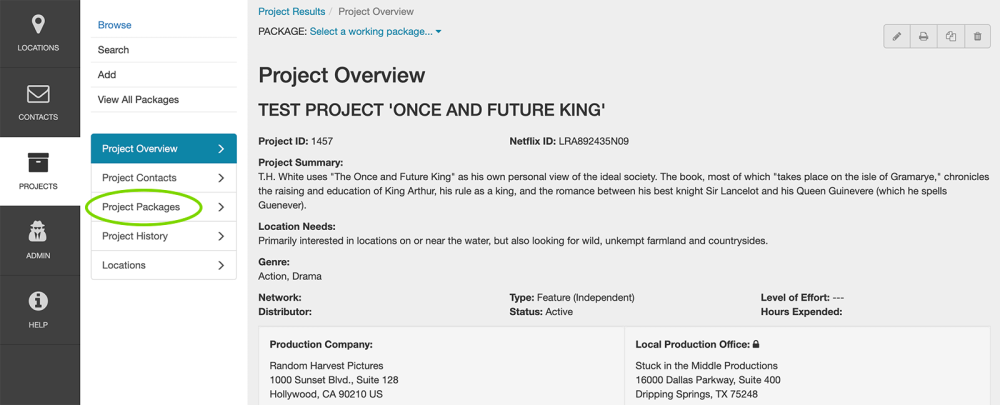Delete project using the trash icon
The image size is (1000, 405).
tap(977, 37)
